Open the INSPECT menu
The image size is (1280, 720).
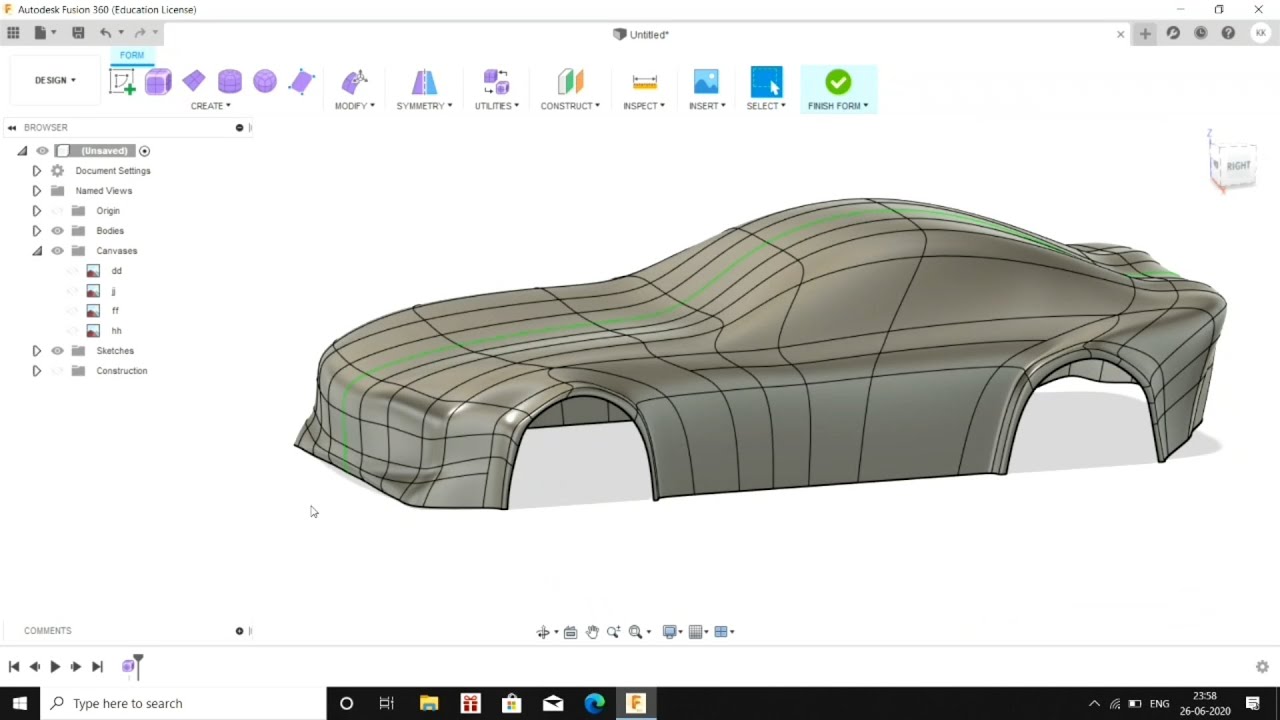[644, 106]
